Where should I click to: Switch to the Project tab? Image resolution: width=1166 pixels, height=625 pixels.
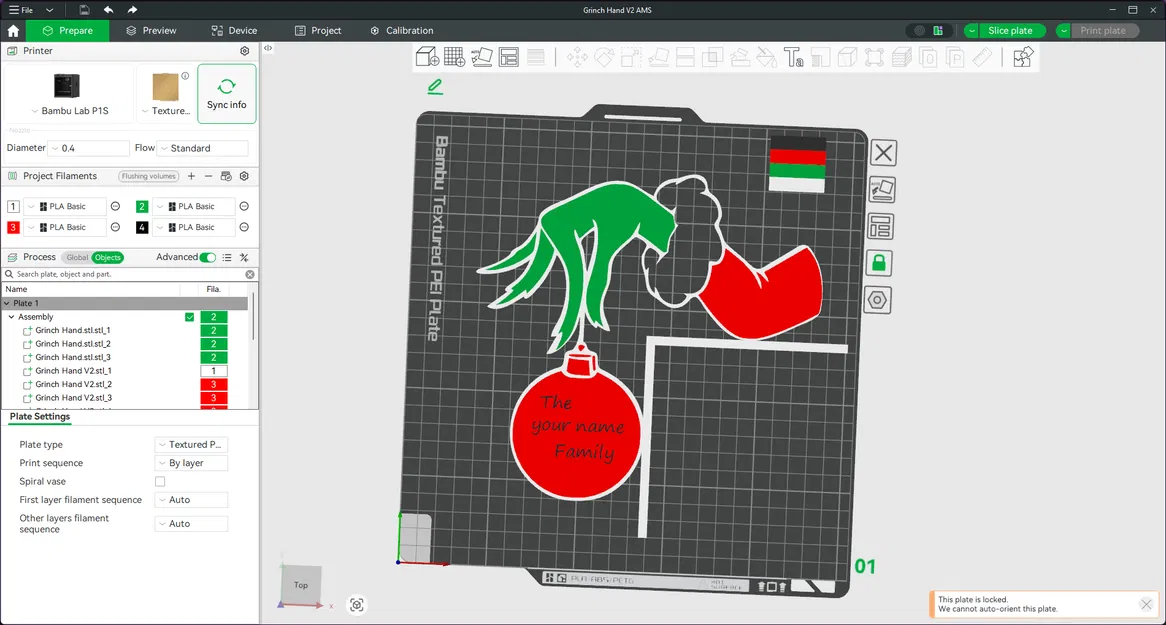(318, 31)
